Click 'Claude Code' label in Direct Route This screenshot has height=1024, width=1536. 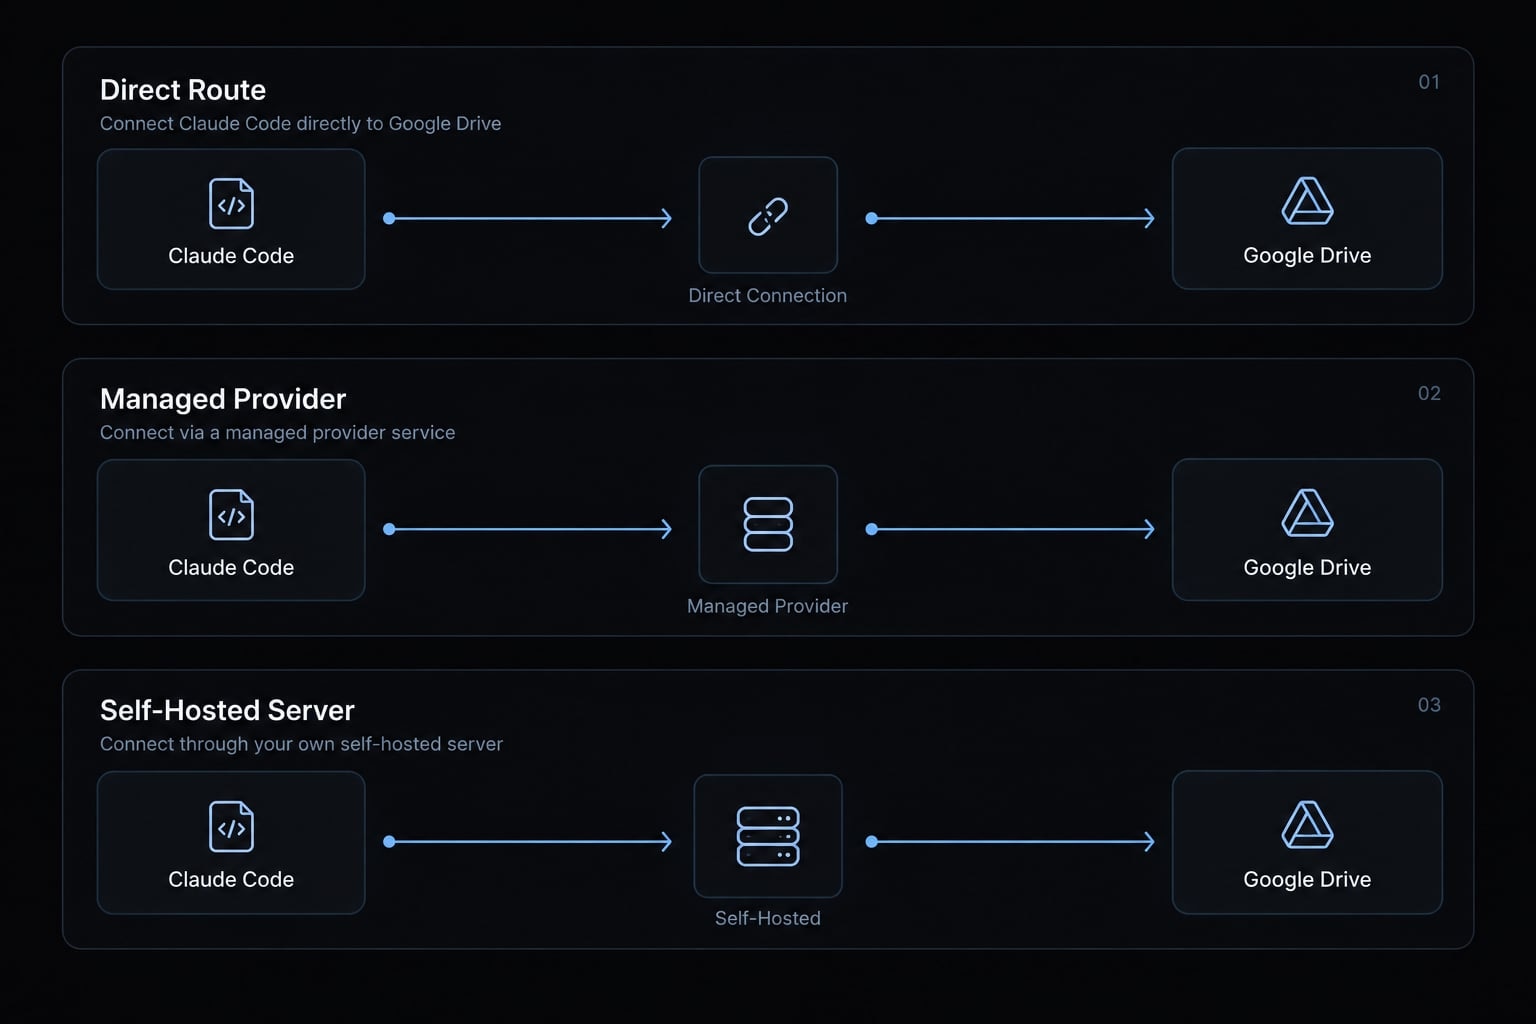tap(231, 256)
